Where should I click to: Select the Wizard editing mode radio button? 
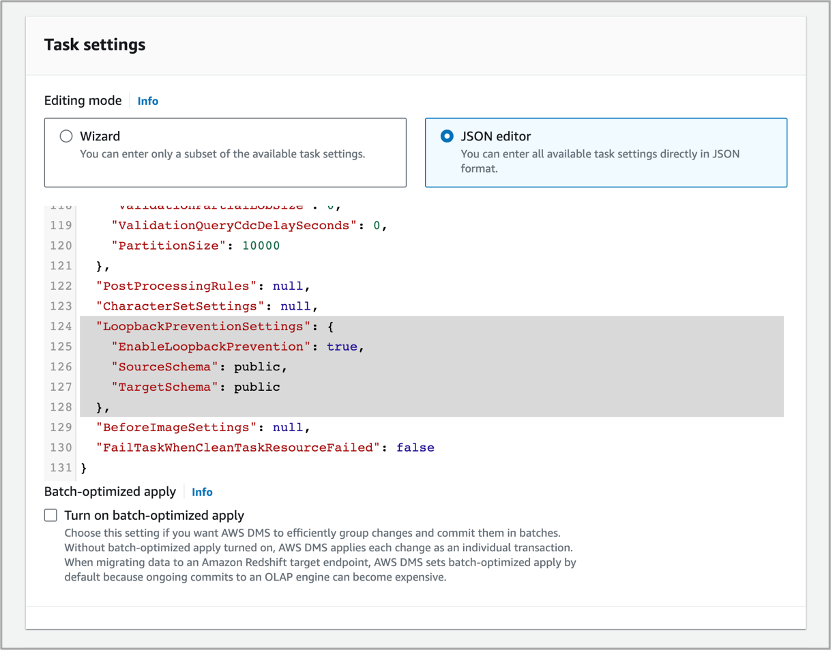(x=66, y=136)
